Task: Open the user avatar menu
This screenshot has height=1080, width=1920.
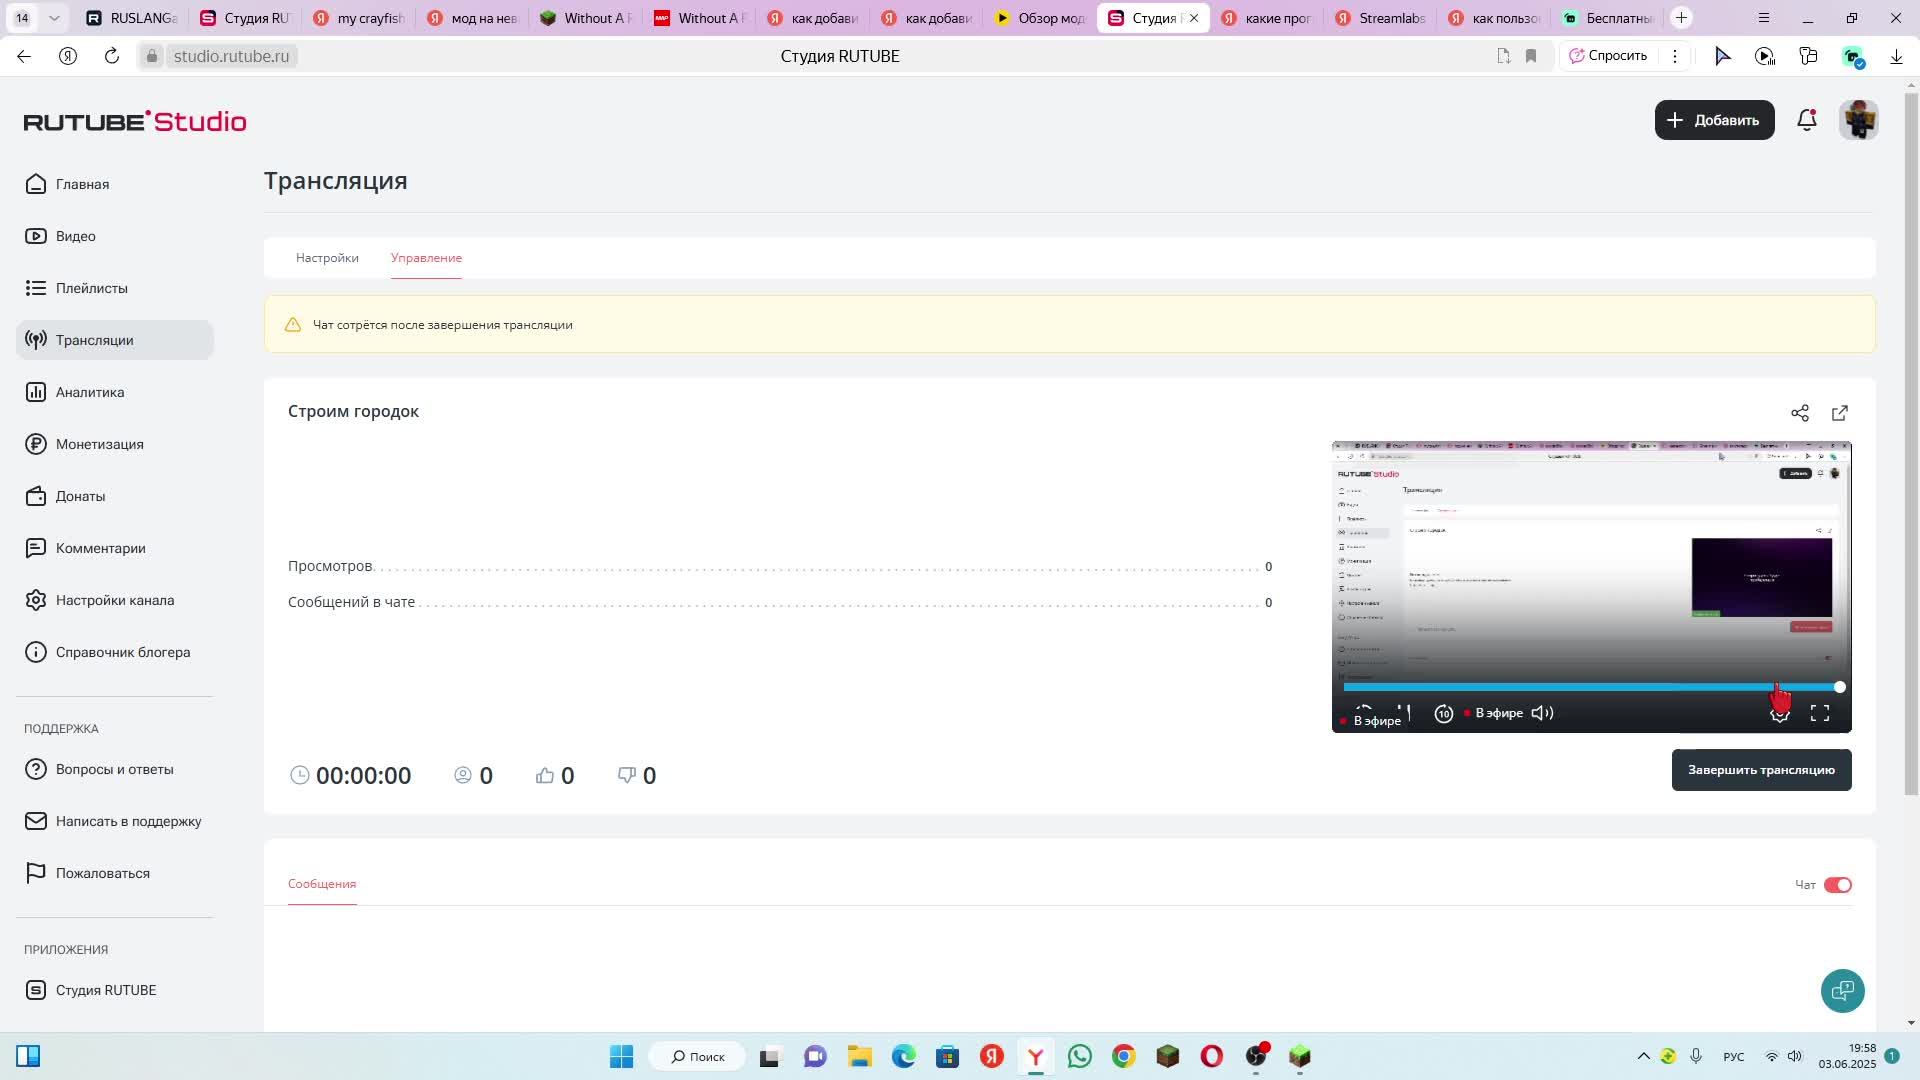Action: click(x=1858, y=120)
